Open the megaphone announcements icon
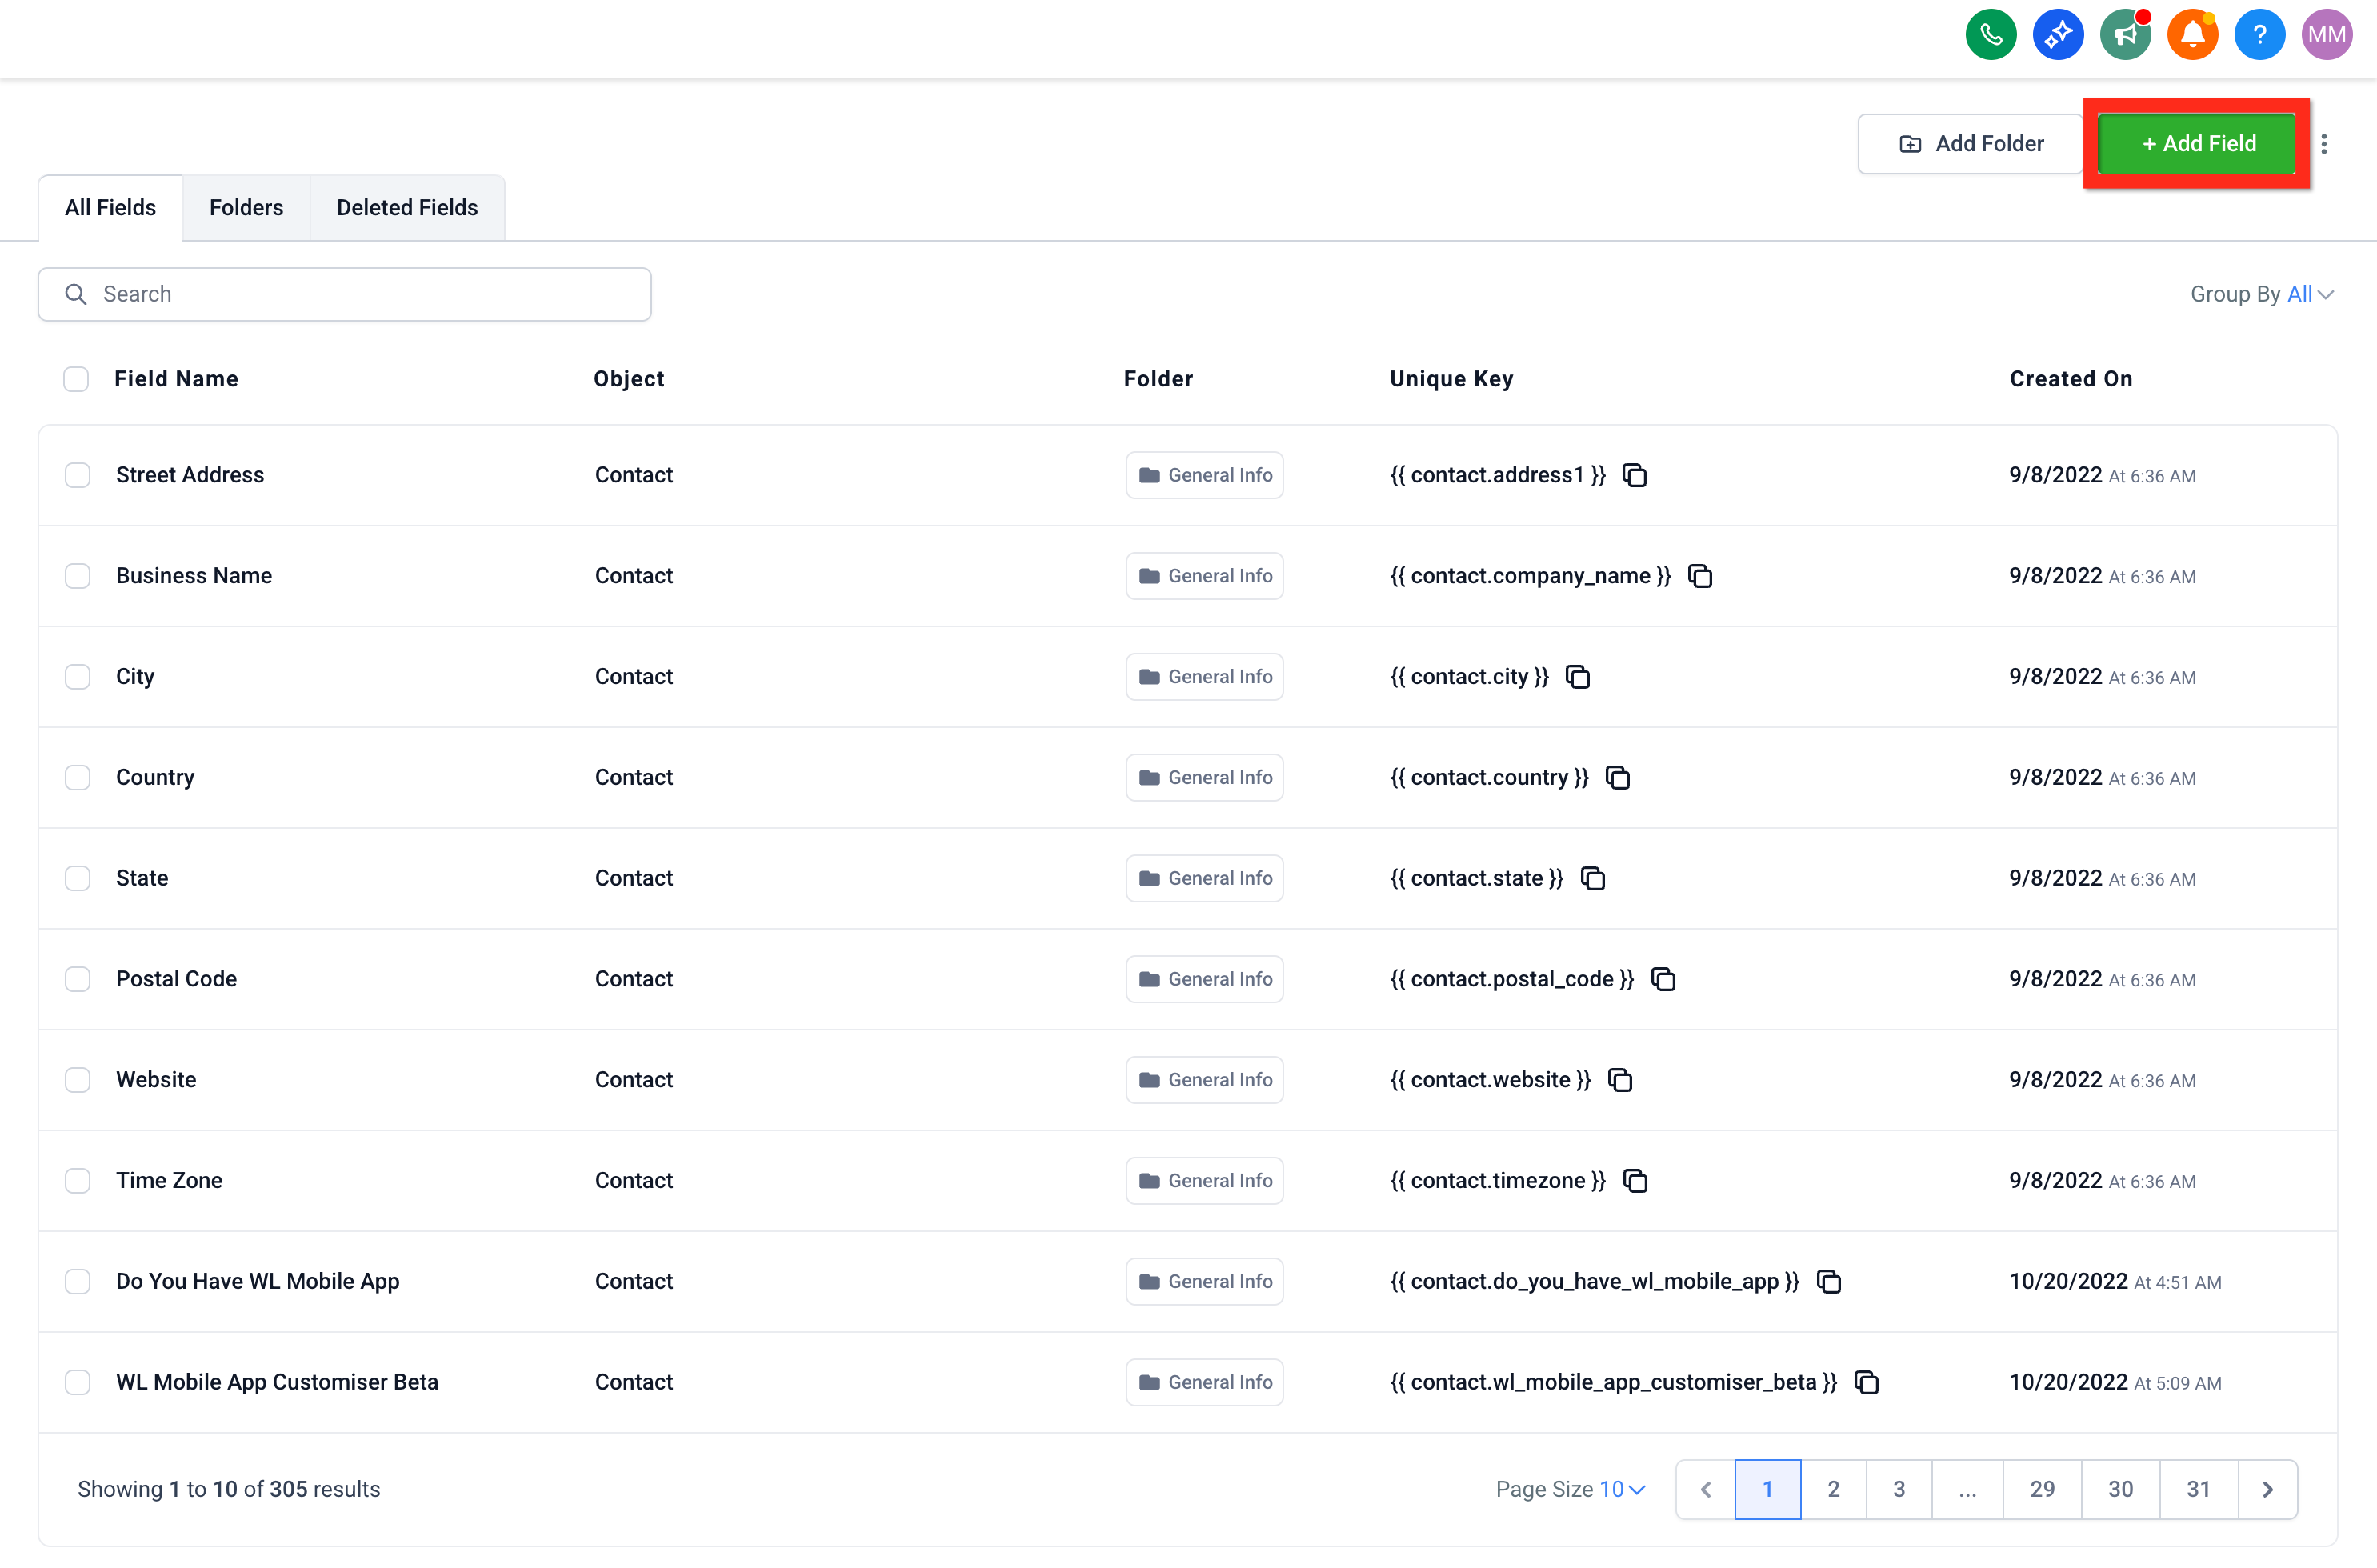The height and width of the screenshot is (1568, 2377). 2125,35
